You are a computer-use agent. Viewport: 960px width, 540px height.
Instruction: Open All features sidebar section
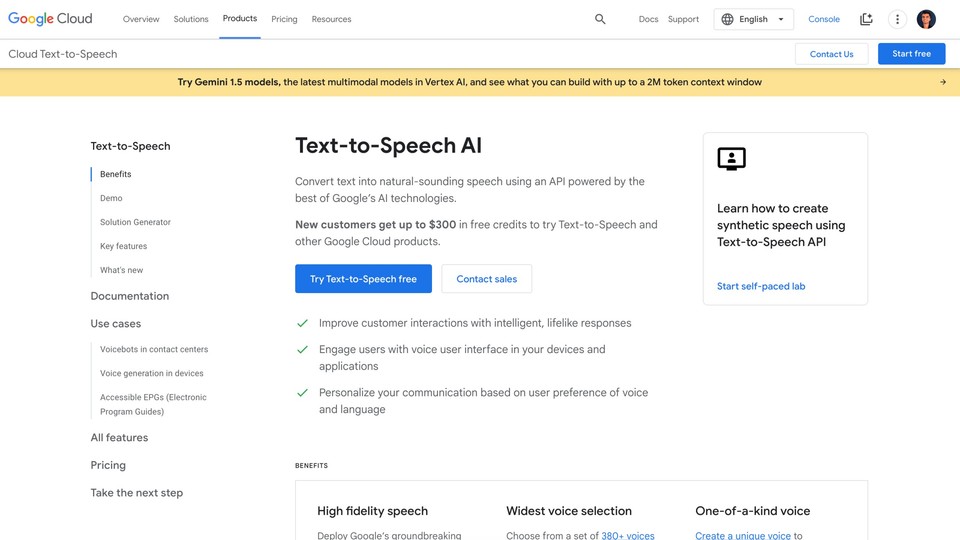119,437
